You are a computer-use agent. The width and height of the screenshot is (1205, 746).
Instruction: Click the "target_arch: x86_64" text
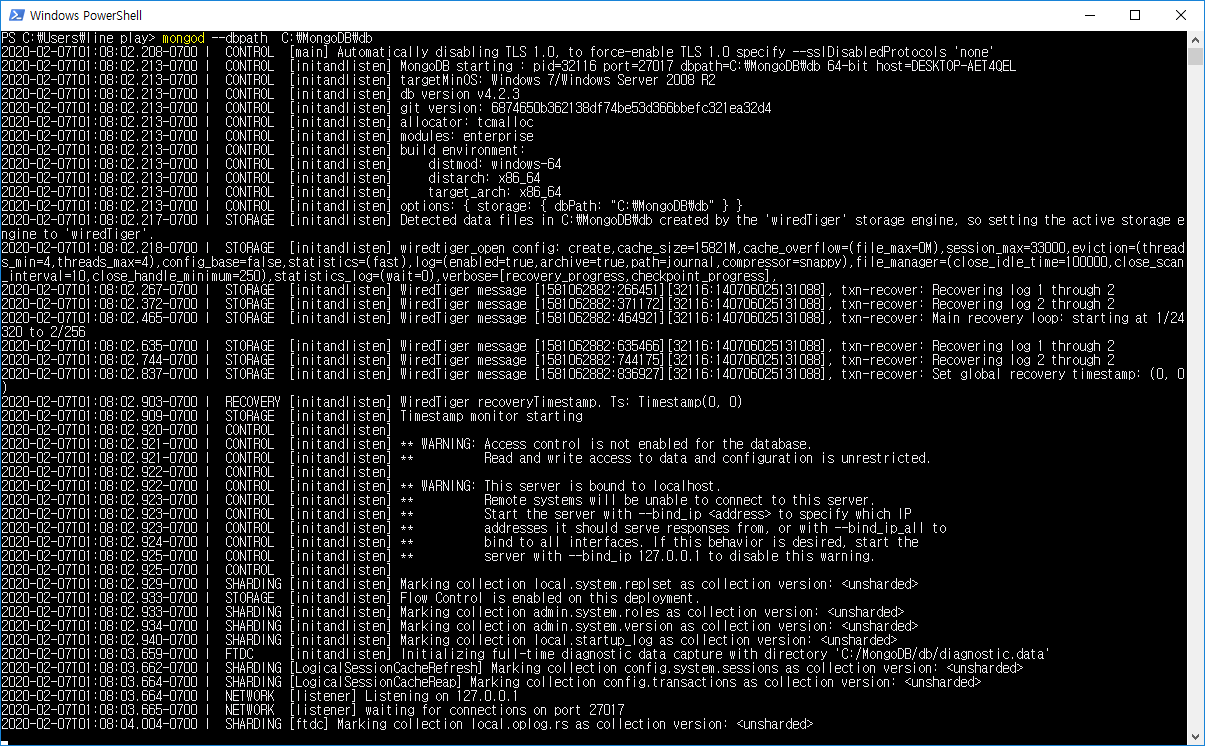coord(495,192)
